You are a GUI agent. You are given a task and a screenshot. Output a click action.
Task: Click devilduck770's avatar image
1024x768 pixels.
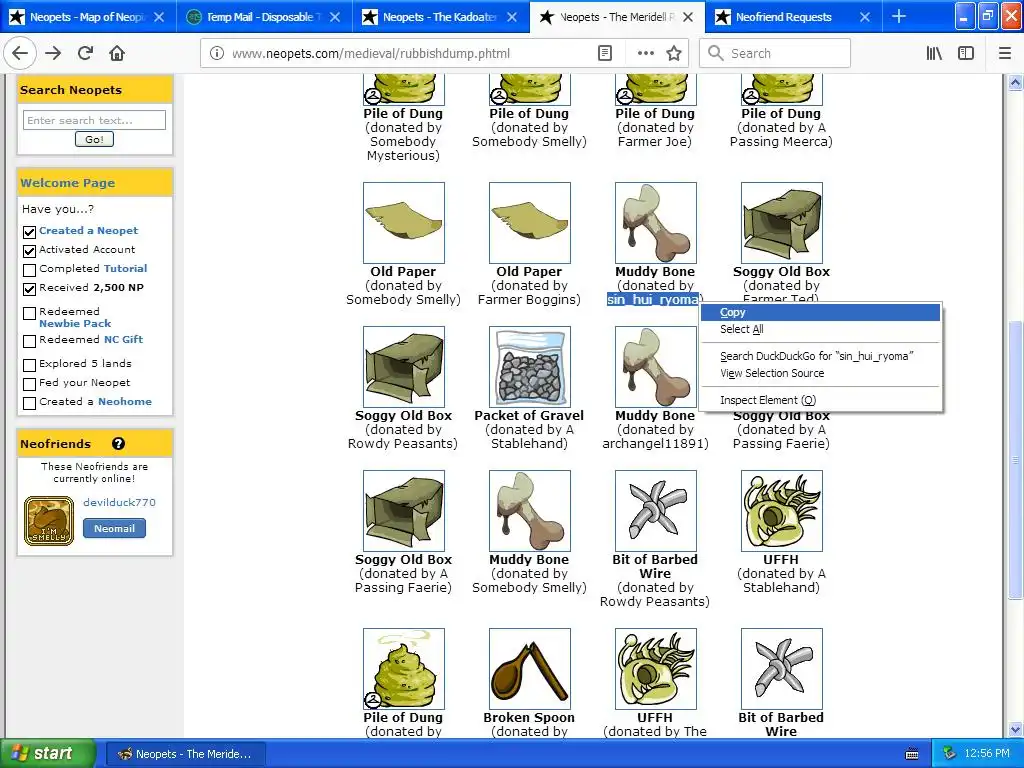[x=49, y=520]
